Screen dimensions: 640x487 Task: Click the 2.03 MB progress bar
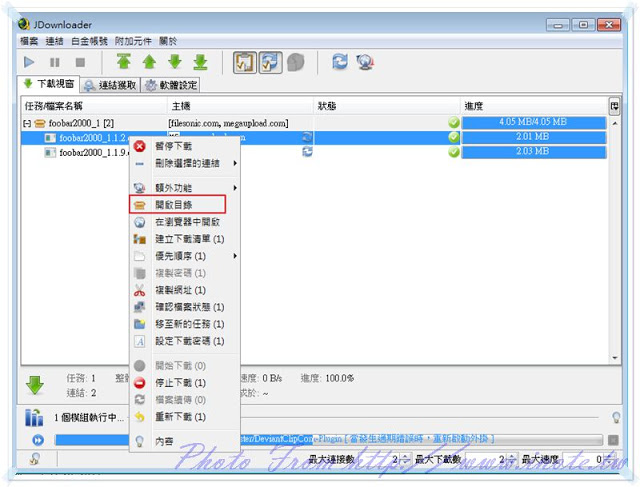pos(533,152)
